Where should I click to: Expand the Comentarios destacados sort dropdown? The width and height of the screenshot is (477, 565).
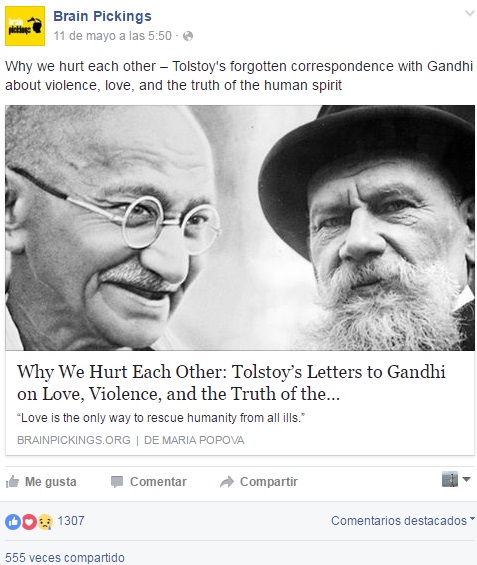tap(403, 521)
